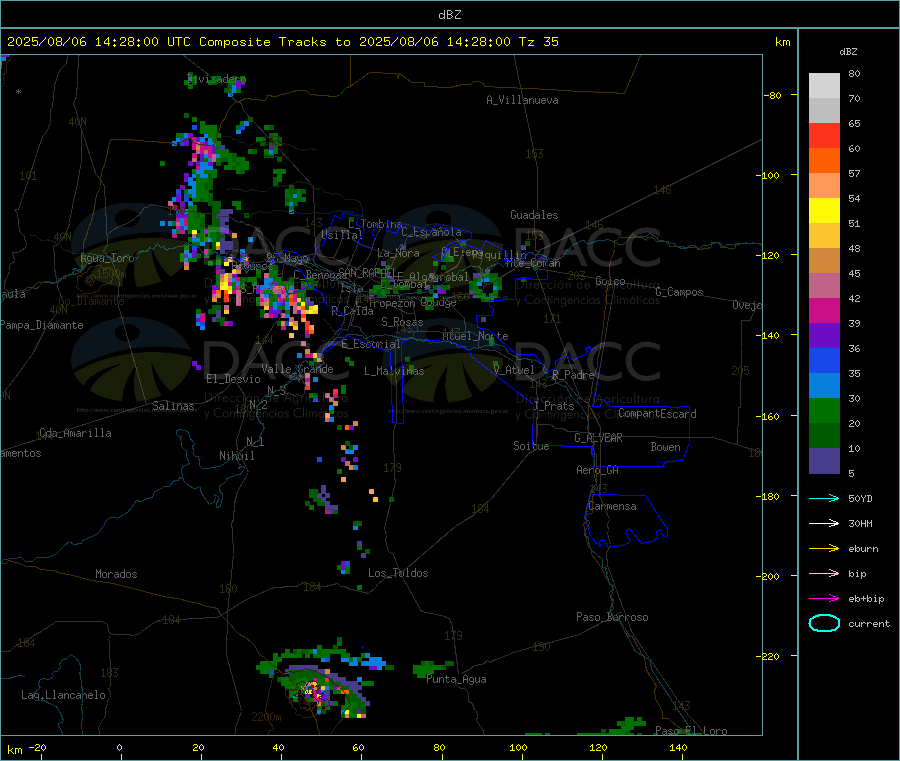Click the 'Agua_Toro' place label
900x761 pixels.
click(x=107, y=258)
